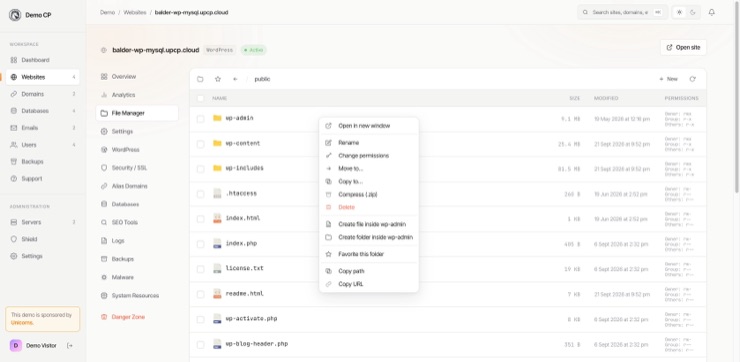This screenshot has width=740, height=362.
Task: Check the wp-content row checkbox
Action: coord(201,144)
